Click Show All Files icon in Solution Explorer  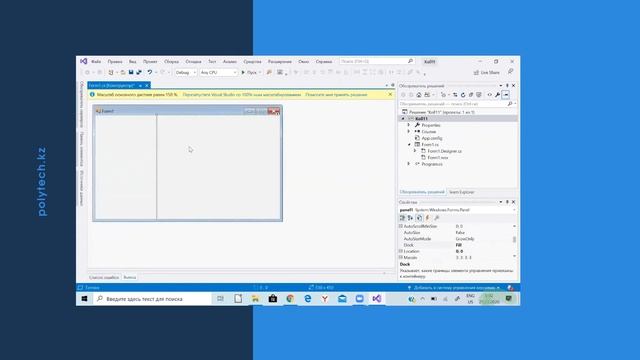pyautogui.click(x=479, y=95)
